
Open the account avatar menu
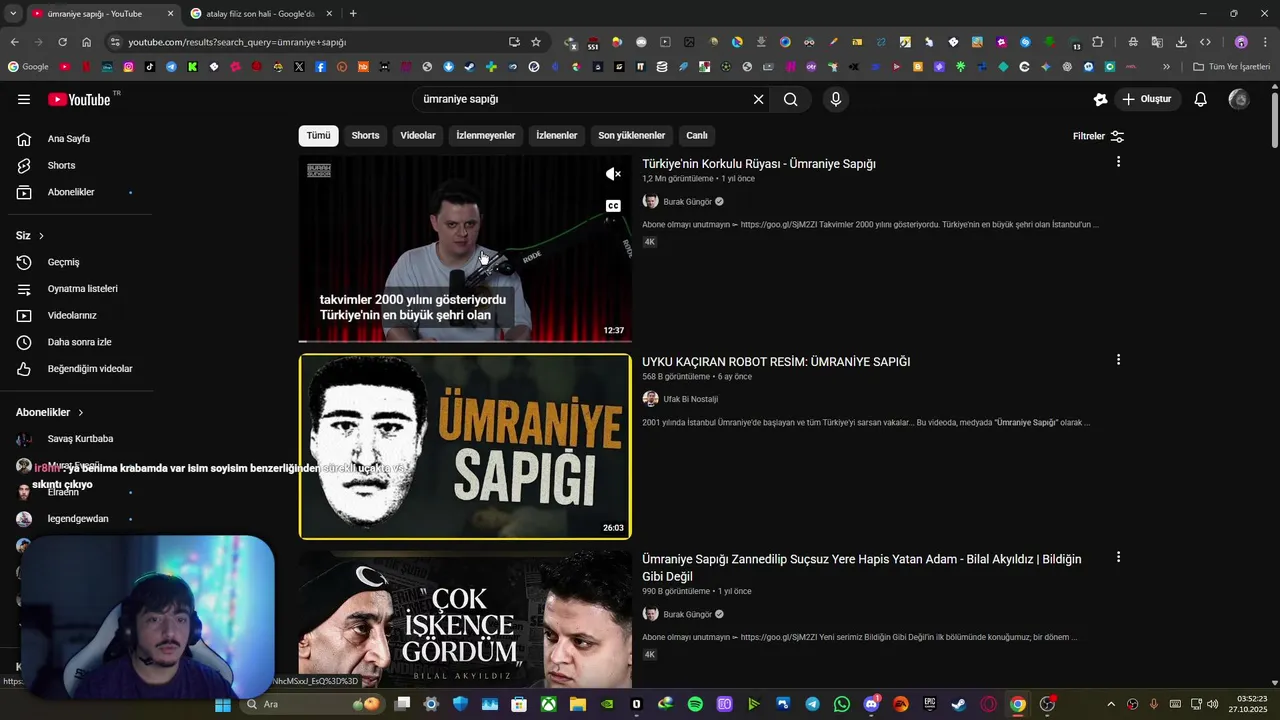pyautogui.click(x=1239, y=99)
